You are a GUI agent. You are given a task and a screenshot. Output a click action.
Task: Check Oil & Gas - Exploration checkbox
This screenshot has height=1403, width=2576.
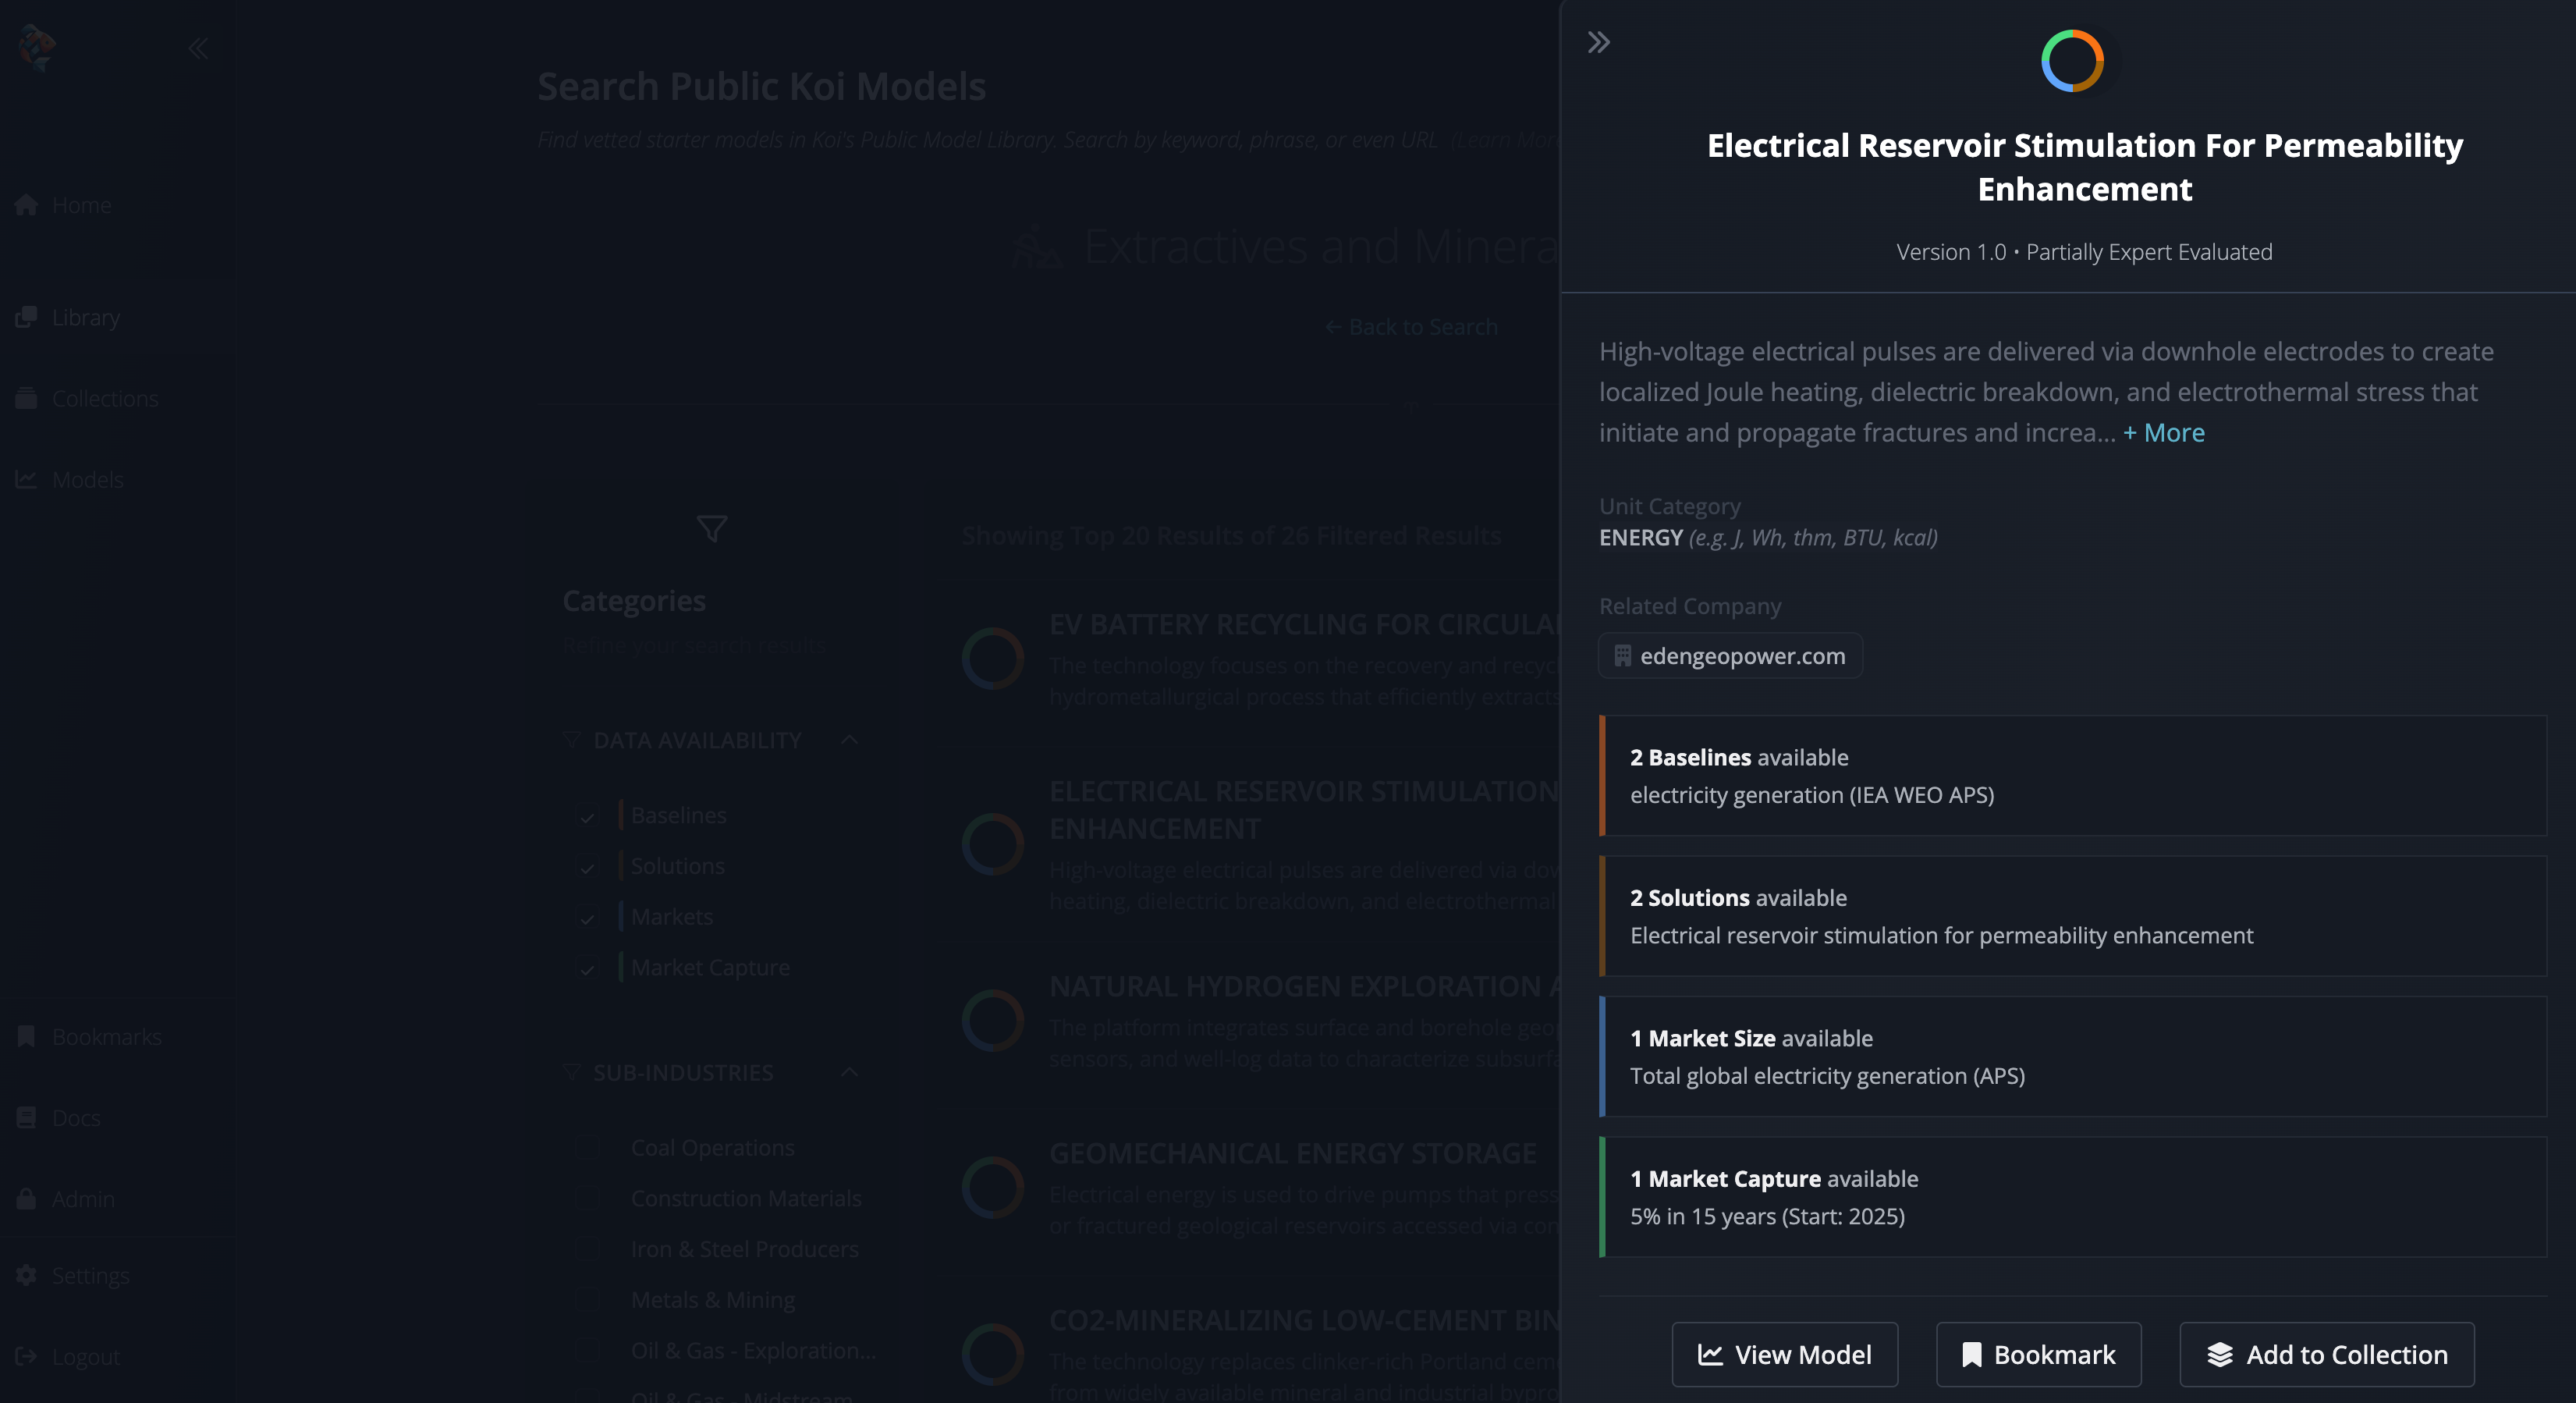[587, 1350]
